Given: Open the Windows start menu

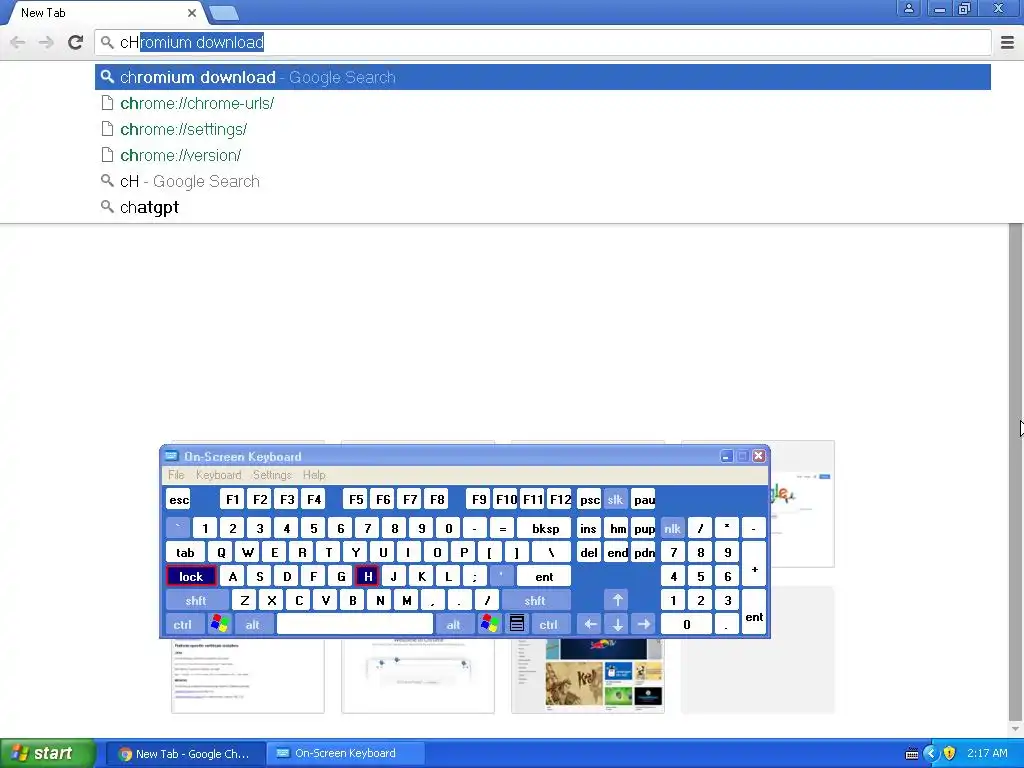Looking at the screenshot, I should pyautogui.click(x=48, y=754).
